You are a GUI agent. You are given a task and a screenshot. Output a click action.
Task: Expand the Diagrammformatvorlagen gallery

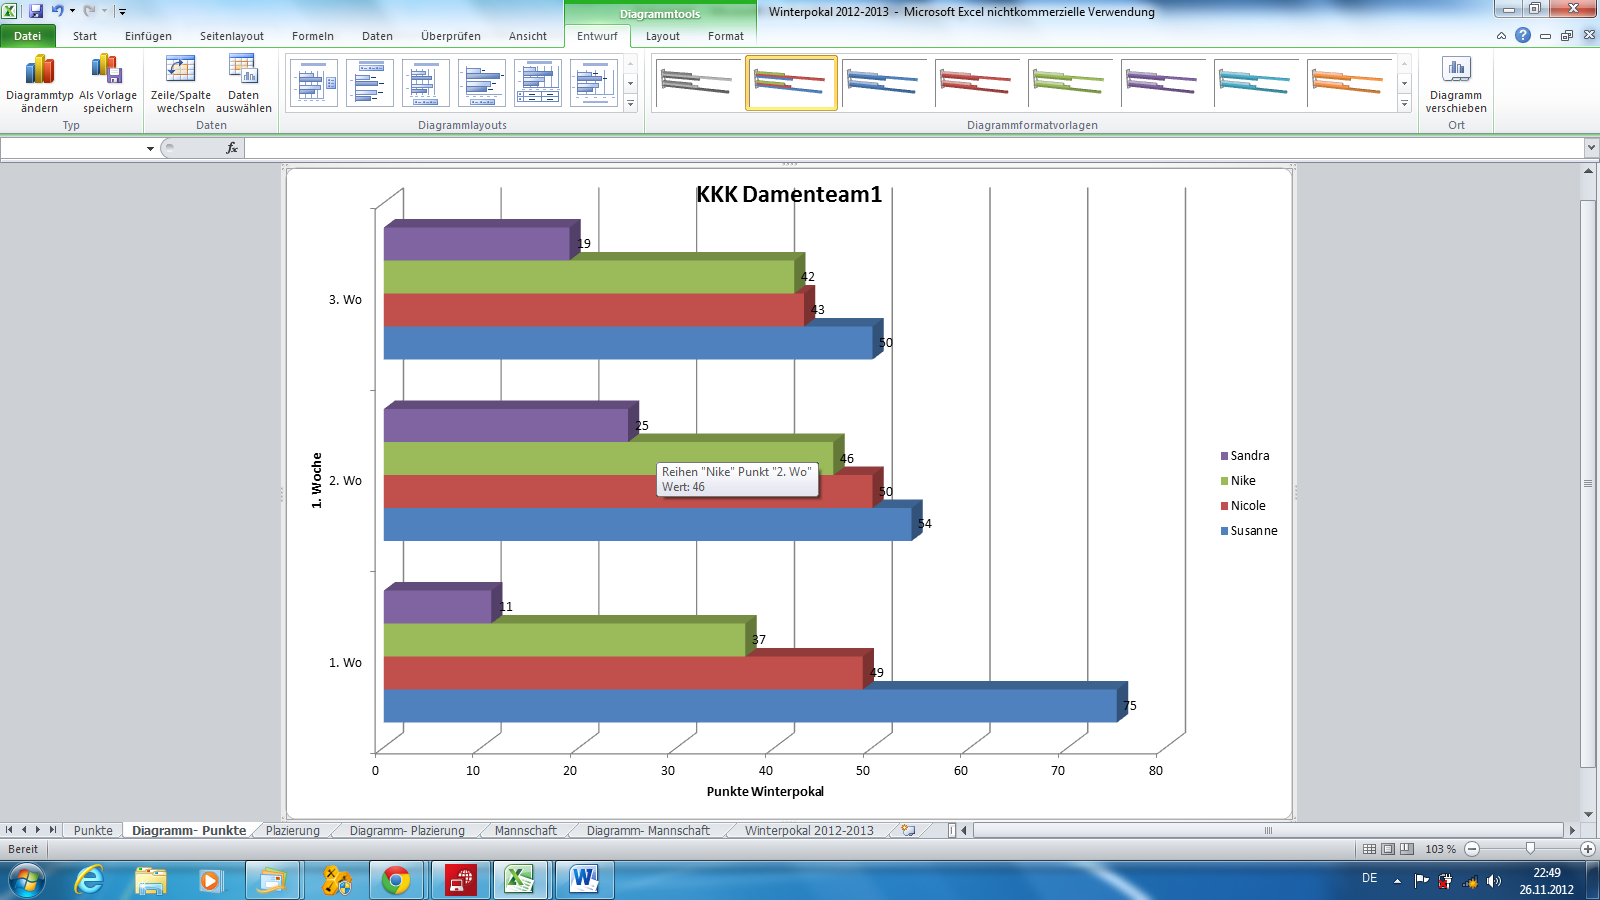point(1404,103)
